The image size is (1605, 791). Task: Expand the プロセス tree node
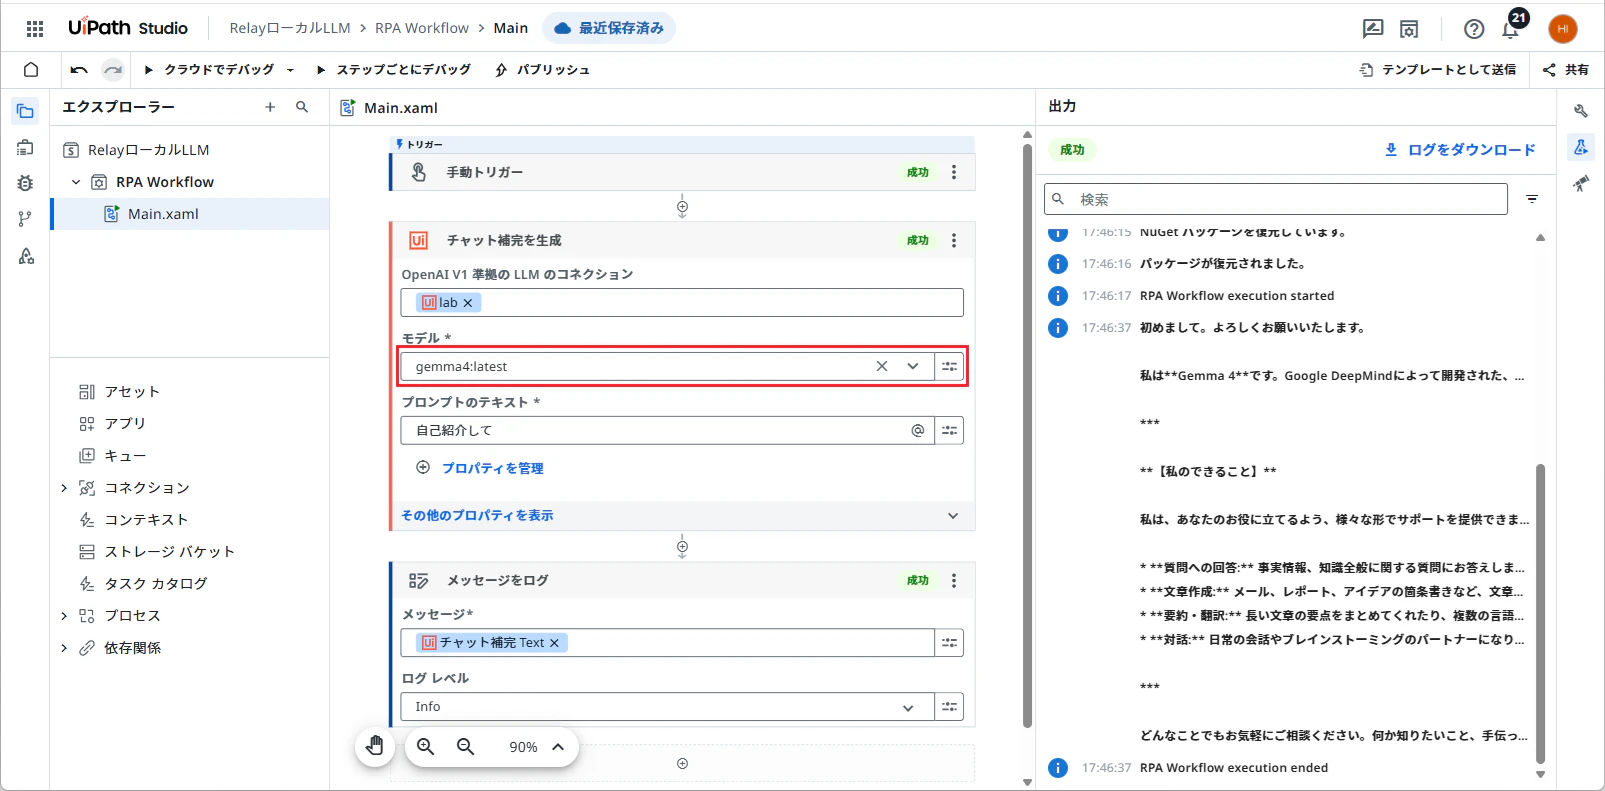point(64,616)
